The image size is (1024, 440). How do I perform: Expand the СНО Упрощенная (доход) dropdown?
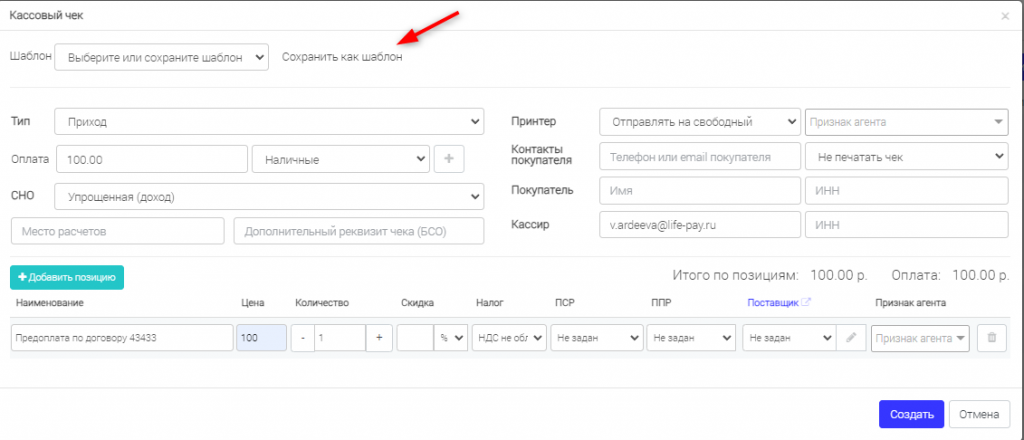coord(269,196)
